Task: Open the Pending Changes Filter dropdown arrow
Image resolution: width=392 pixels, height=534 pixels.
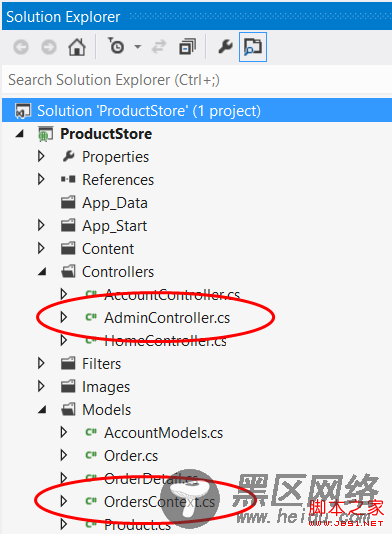Action: point(138,47)
